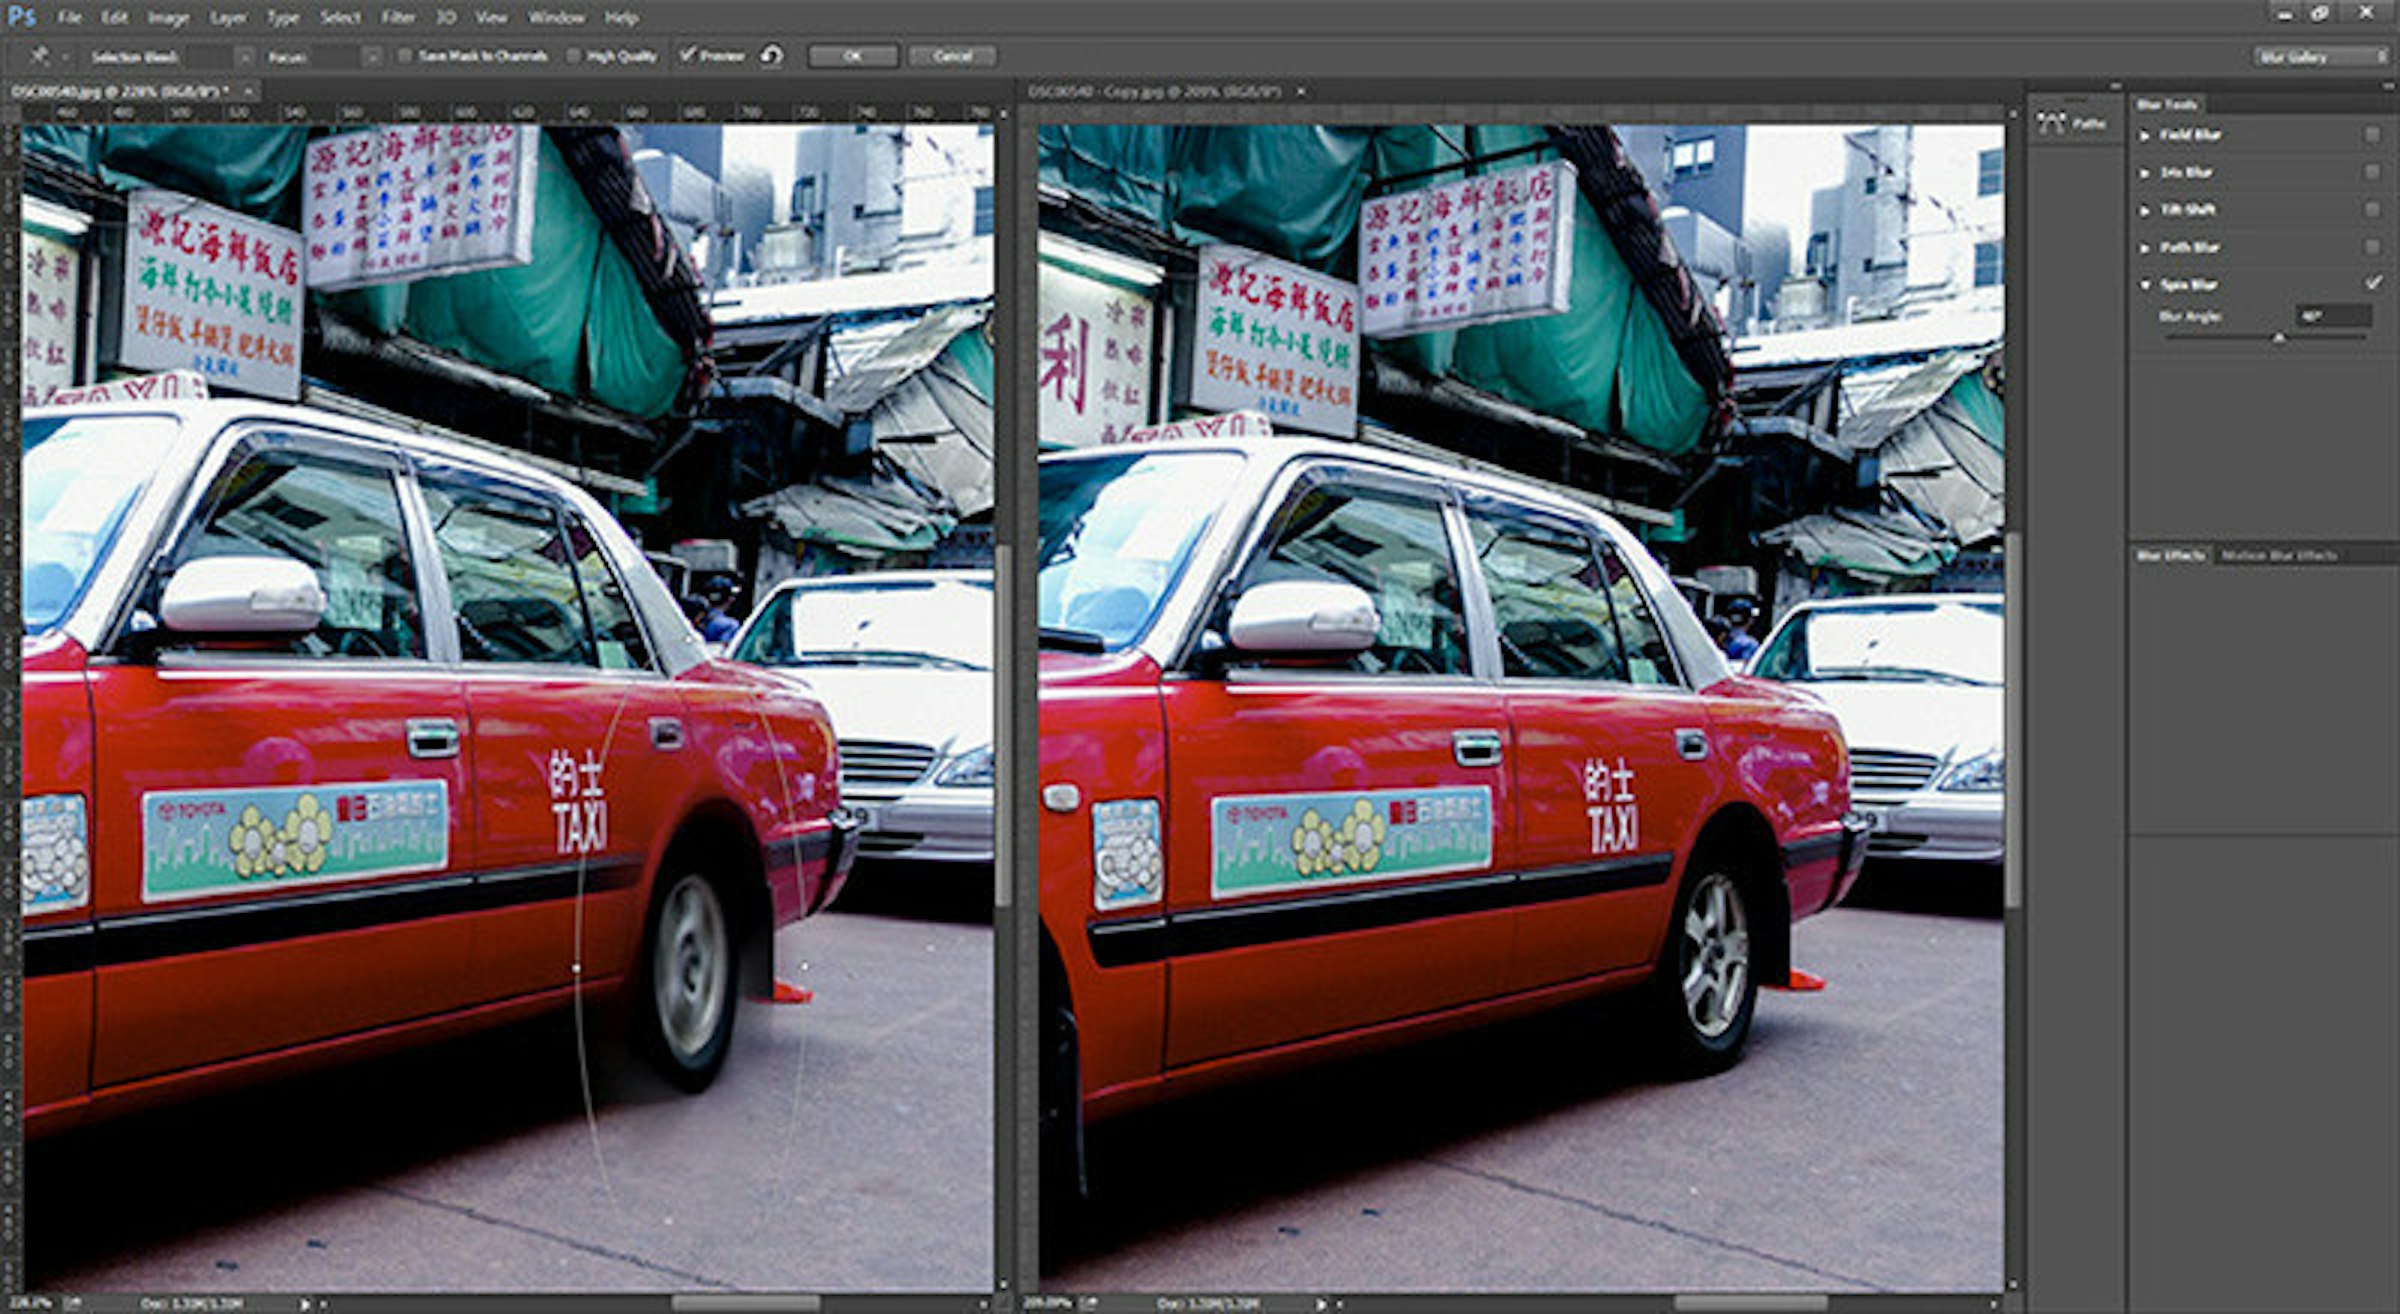Click the blur pin tool icon in options bar
This screenshot has width=2400, height=1314.
pyautogui.click(x=40, y=56)
